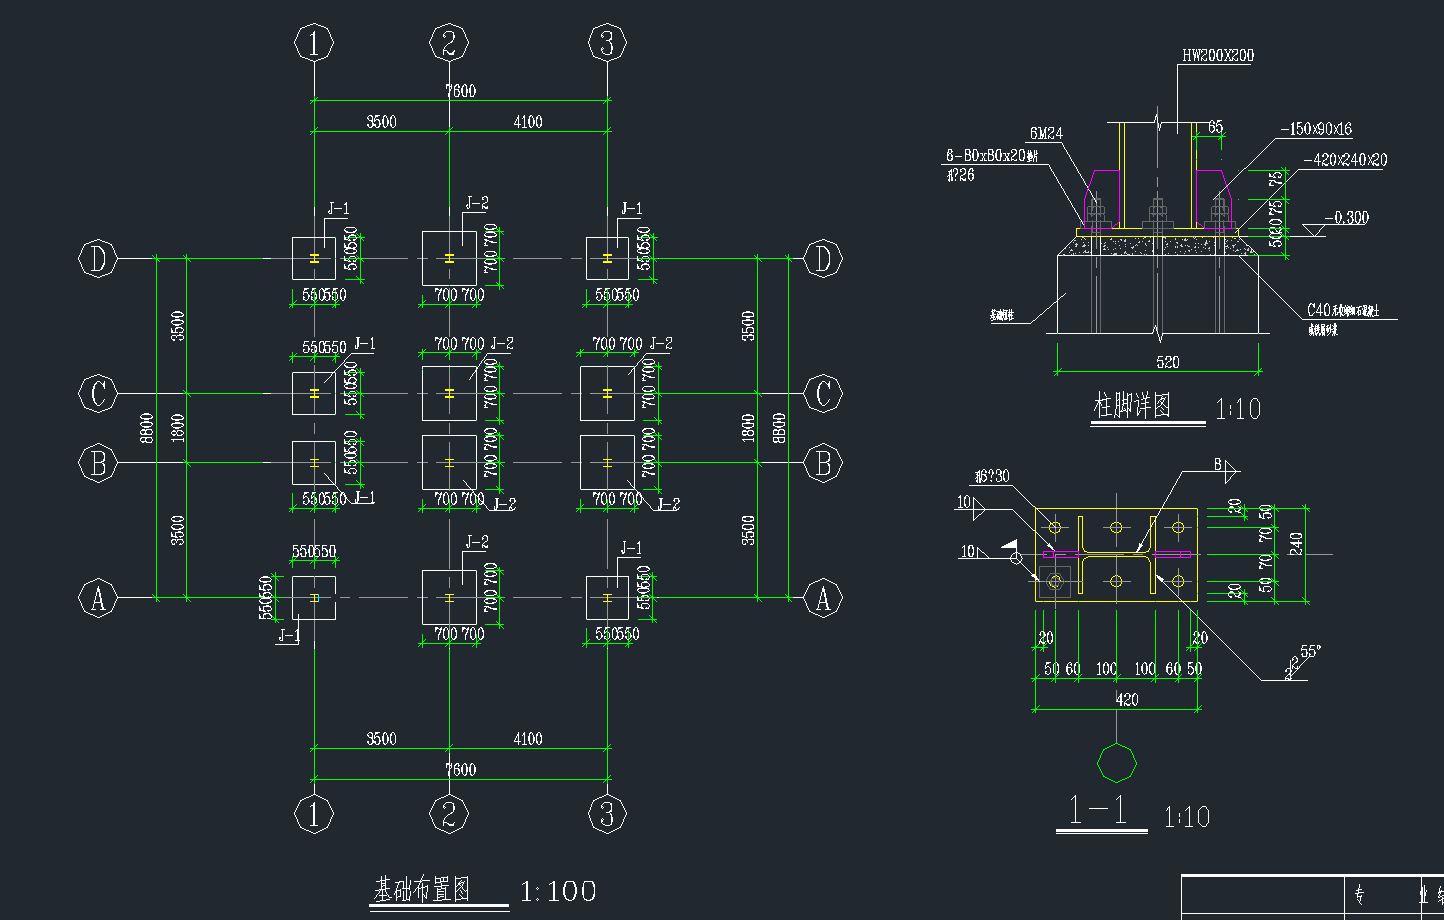The height and width of the screenshot is (920, 1444).
Task: Select the 1:100 scale text
Action: point(558,891)
